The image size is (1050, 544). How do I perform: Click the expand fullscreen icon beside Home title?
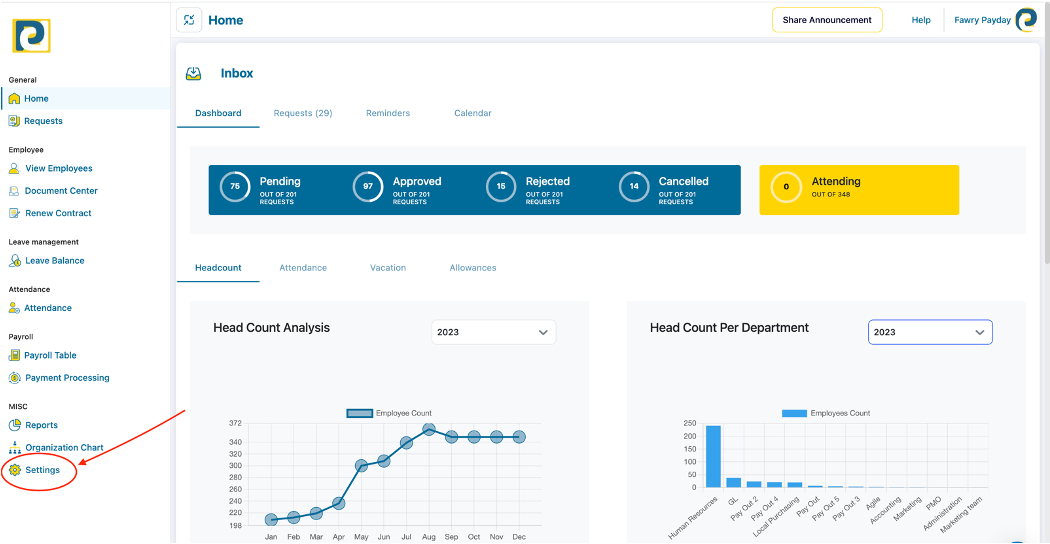[x=189, y=20]
